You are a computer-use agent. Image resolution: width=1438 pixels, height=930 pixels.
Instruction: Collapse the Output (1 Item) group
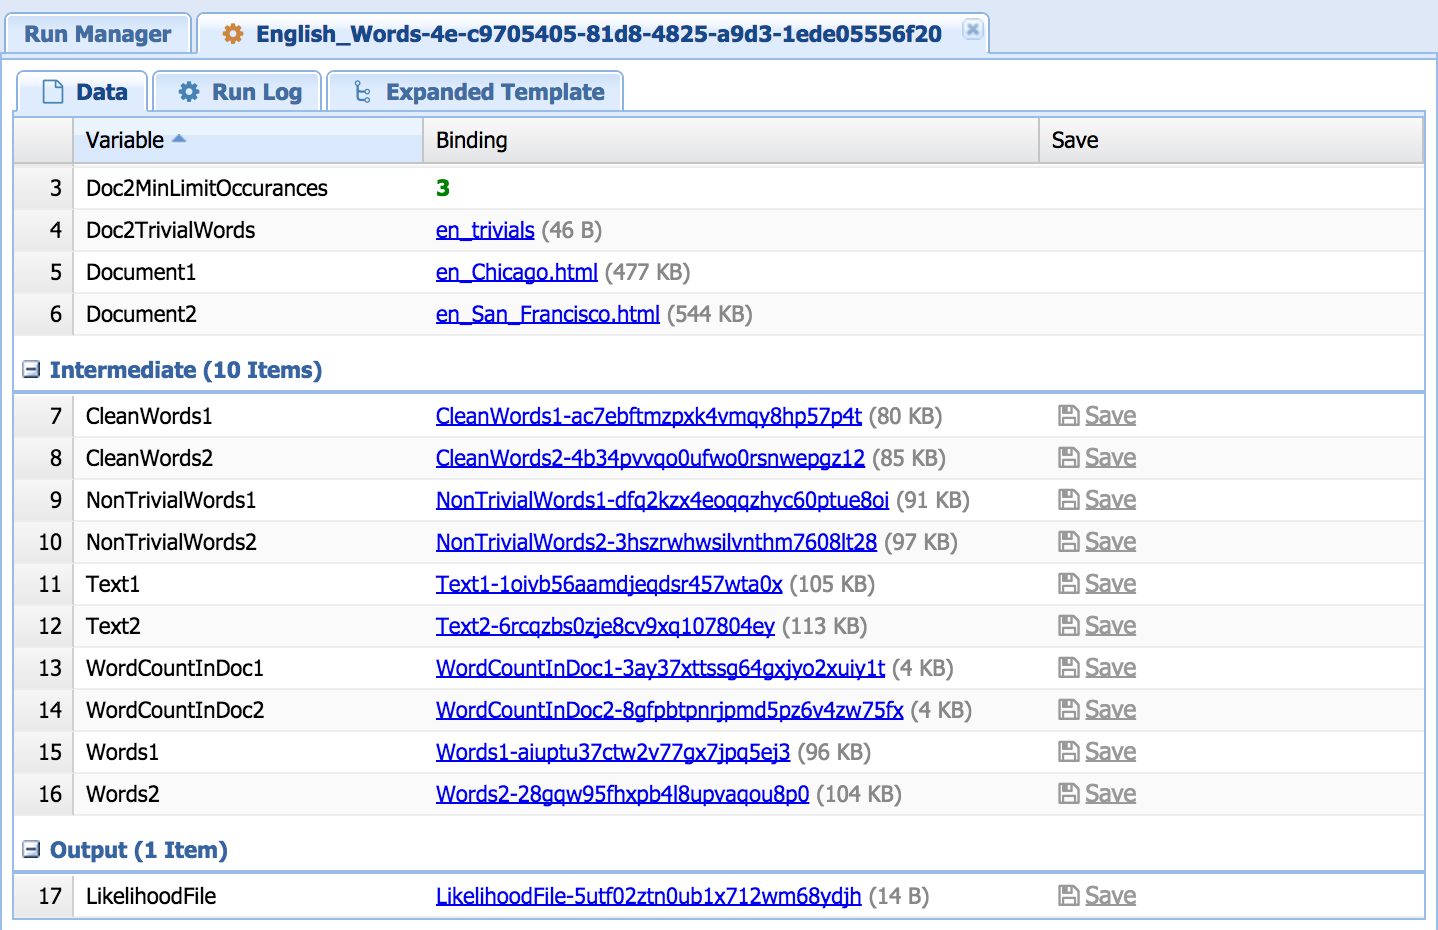[31, 850]
